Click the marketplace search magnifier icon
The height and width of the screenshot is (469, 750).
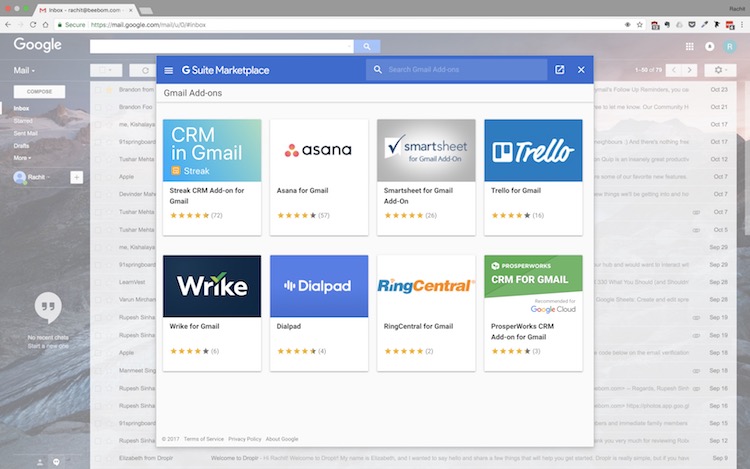click(377, 69)
